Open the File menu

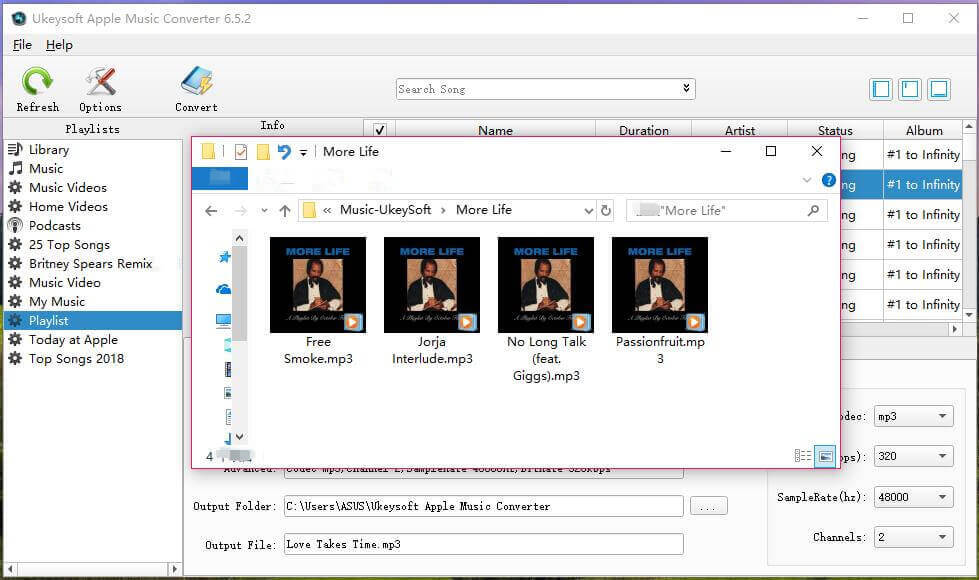(22, 45)
